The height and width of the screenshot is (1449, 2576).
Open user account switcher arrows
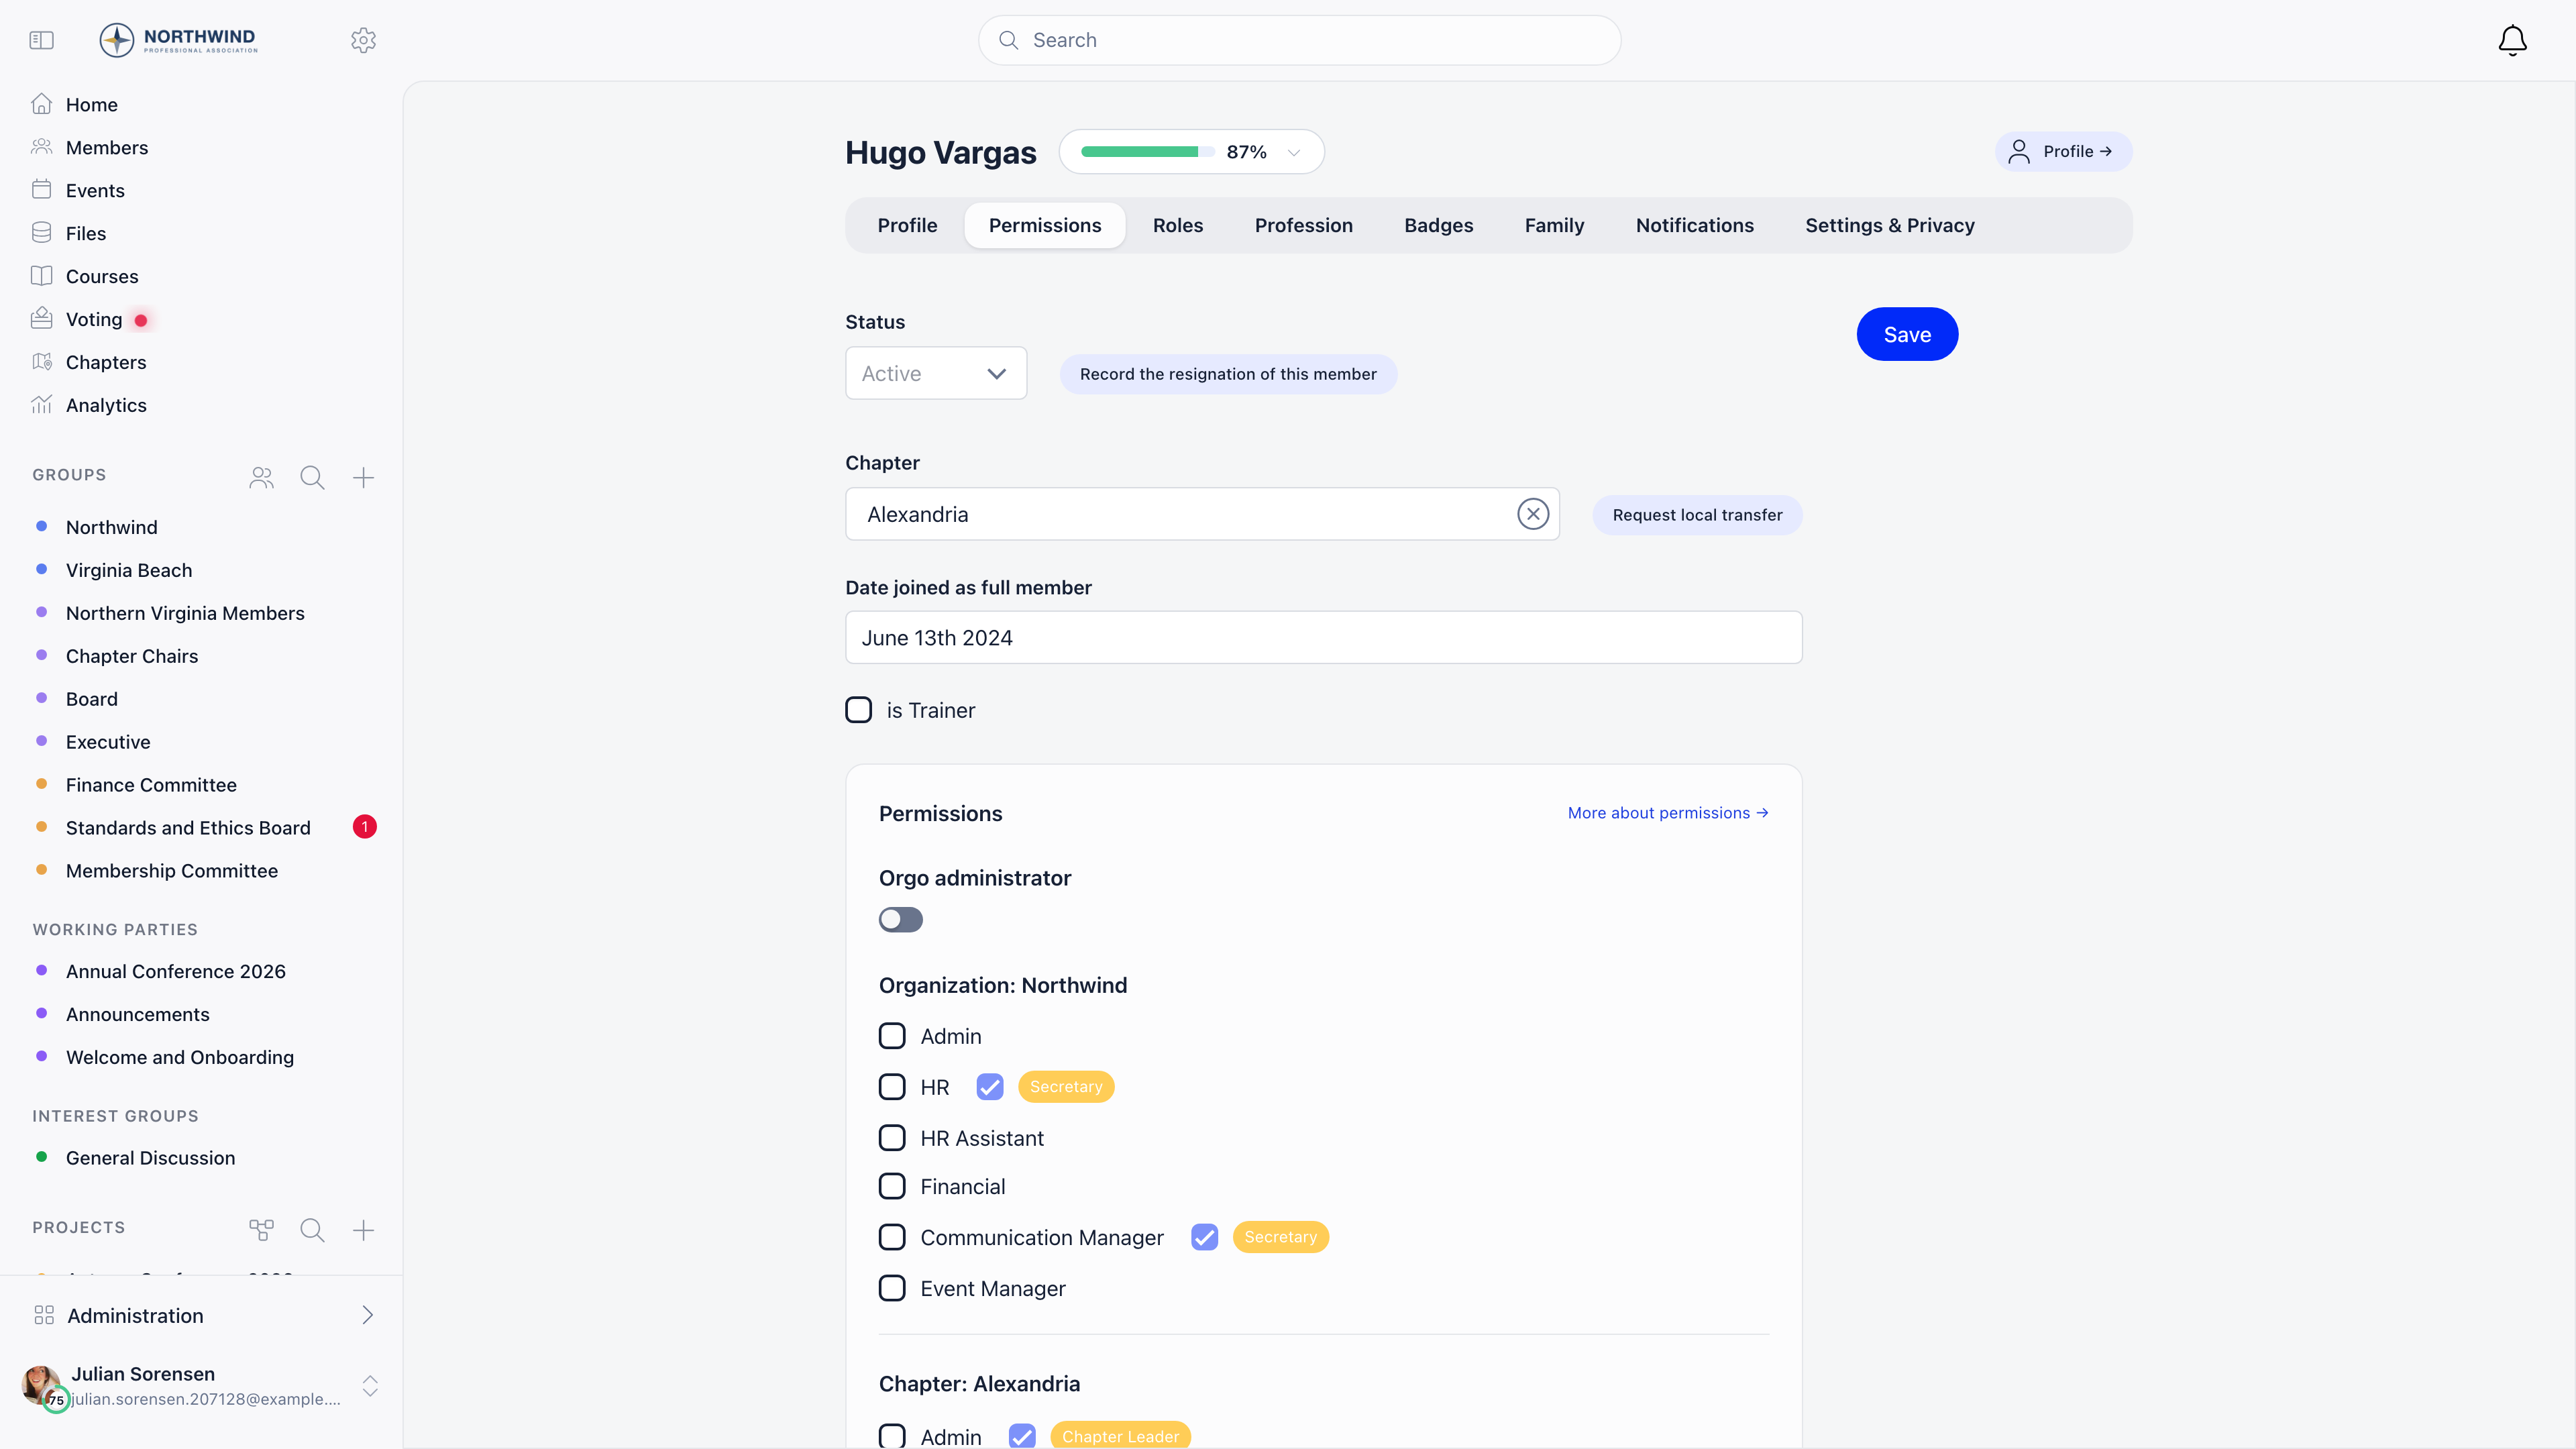pos(370,1385)
